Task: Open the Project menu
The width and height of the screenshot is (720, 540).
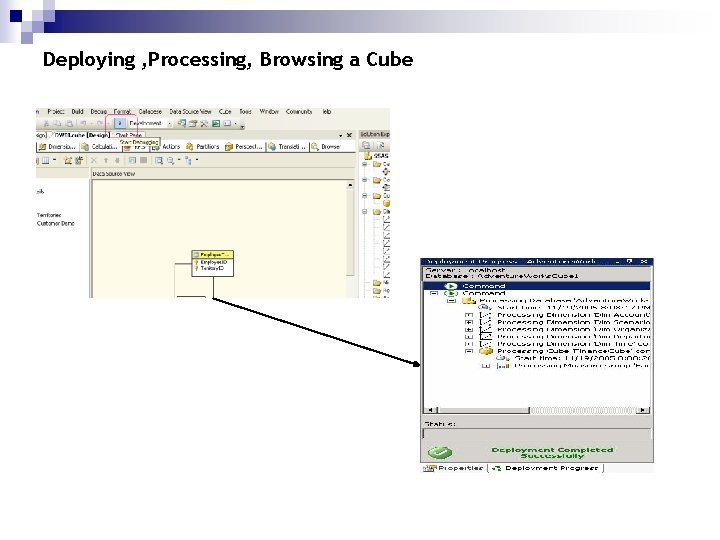Action: point(56,112)
